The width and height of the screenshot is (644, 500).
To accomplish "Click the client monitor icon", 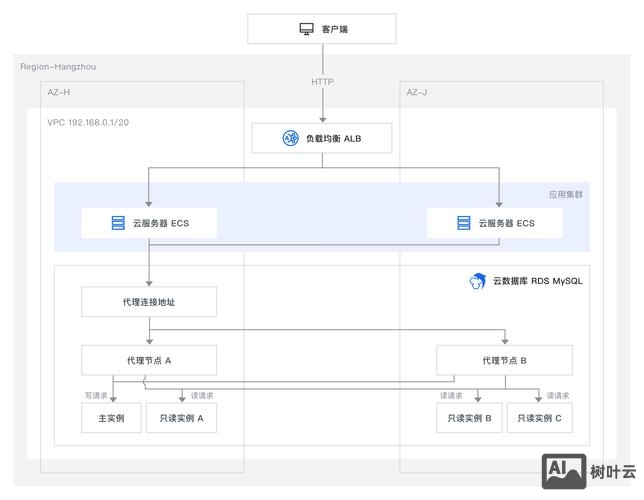I will (307, 29).
